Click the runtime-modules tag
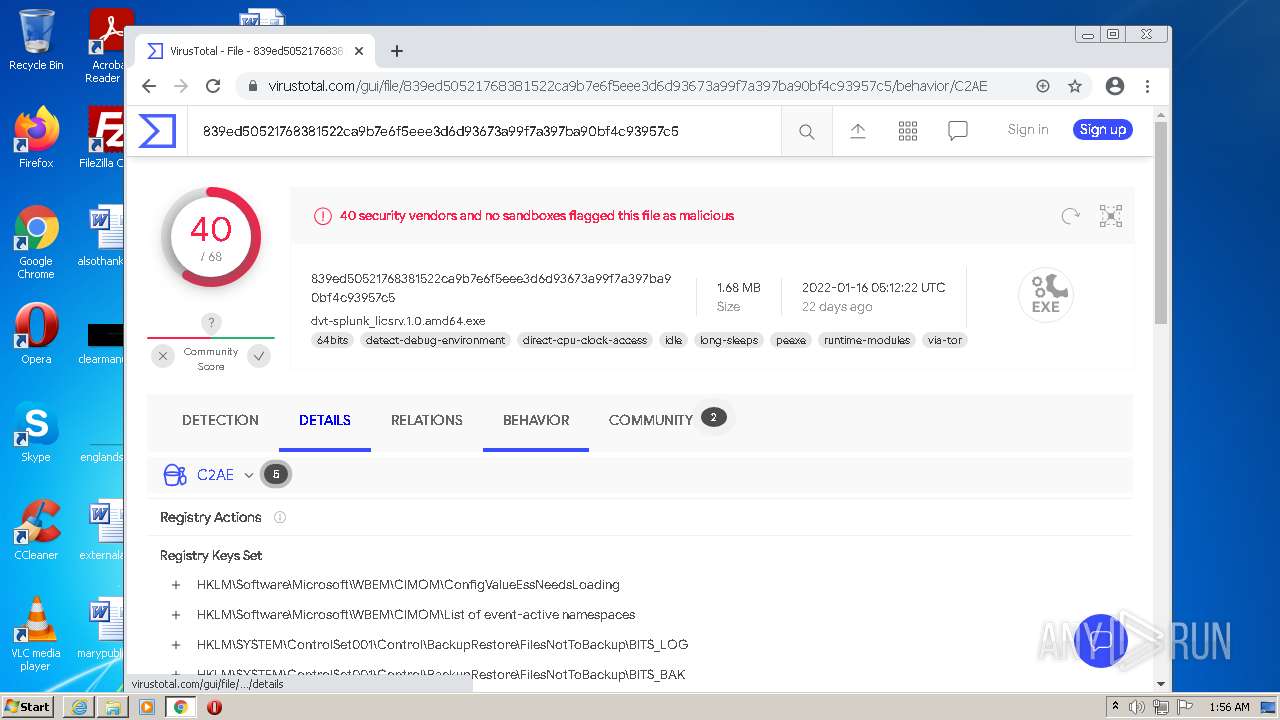The width and height of the screenshot is (1280, 720). pos(867,340)
